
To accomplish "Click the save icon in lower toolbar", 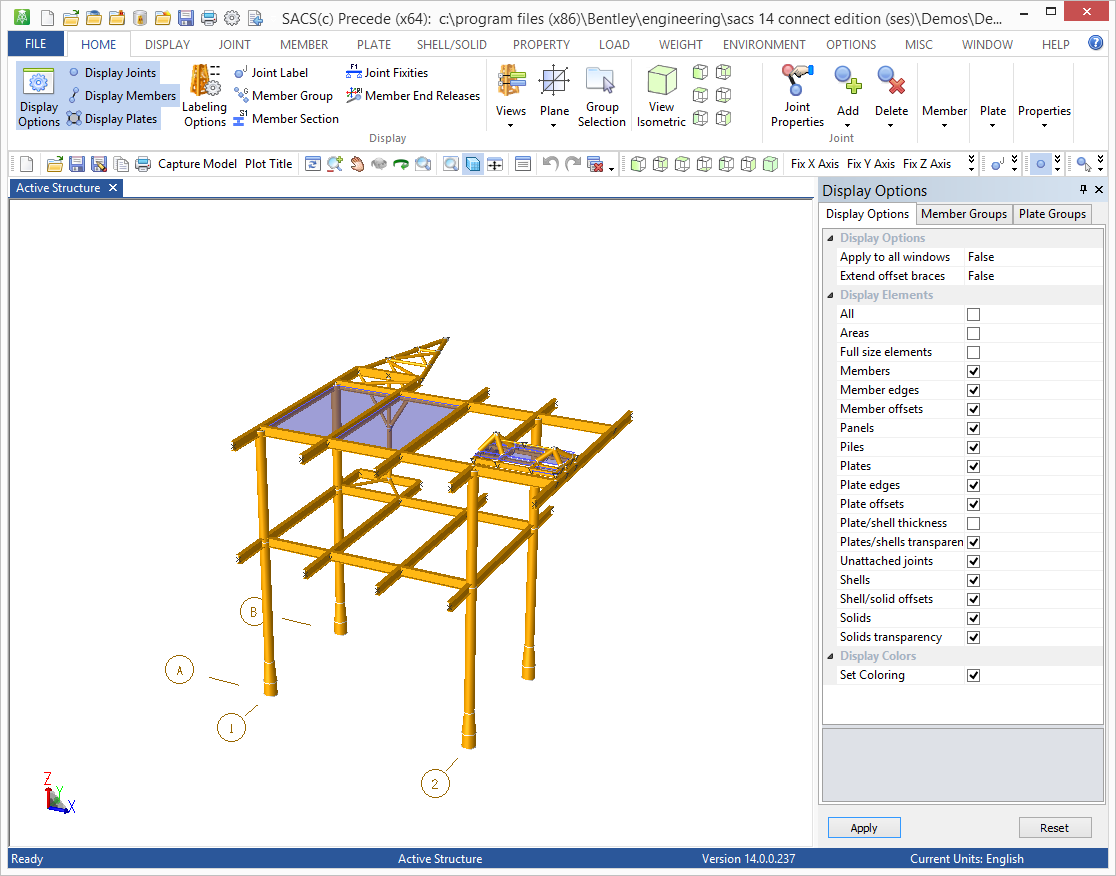I will [x=77, y=164].
